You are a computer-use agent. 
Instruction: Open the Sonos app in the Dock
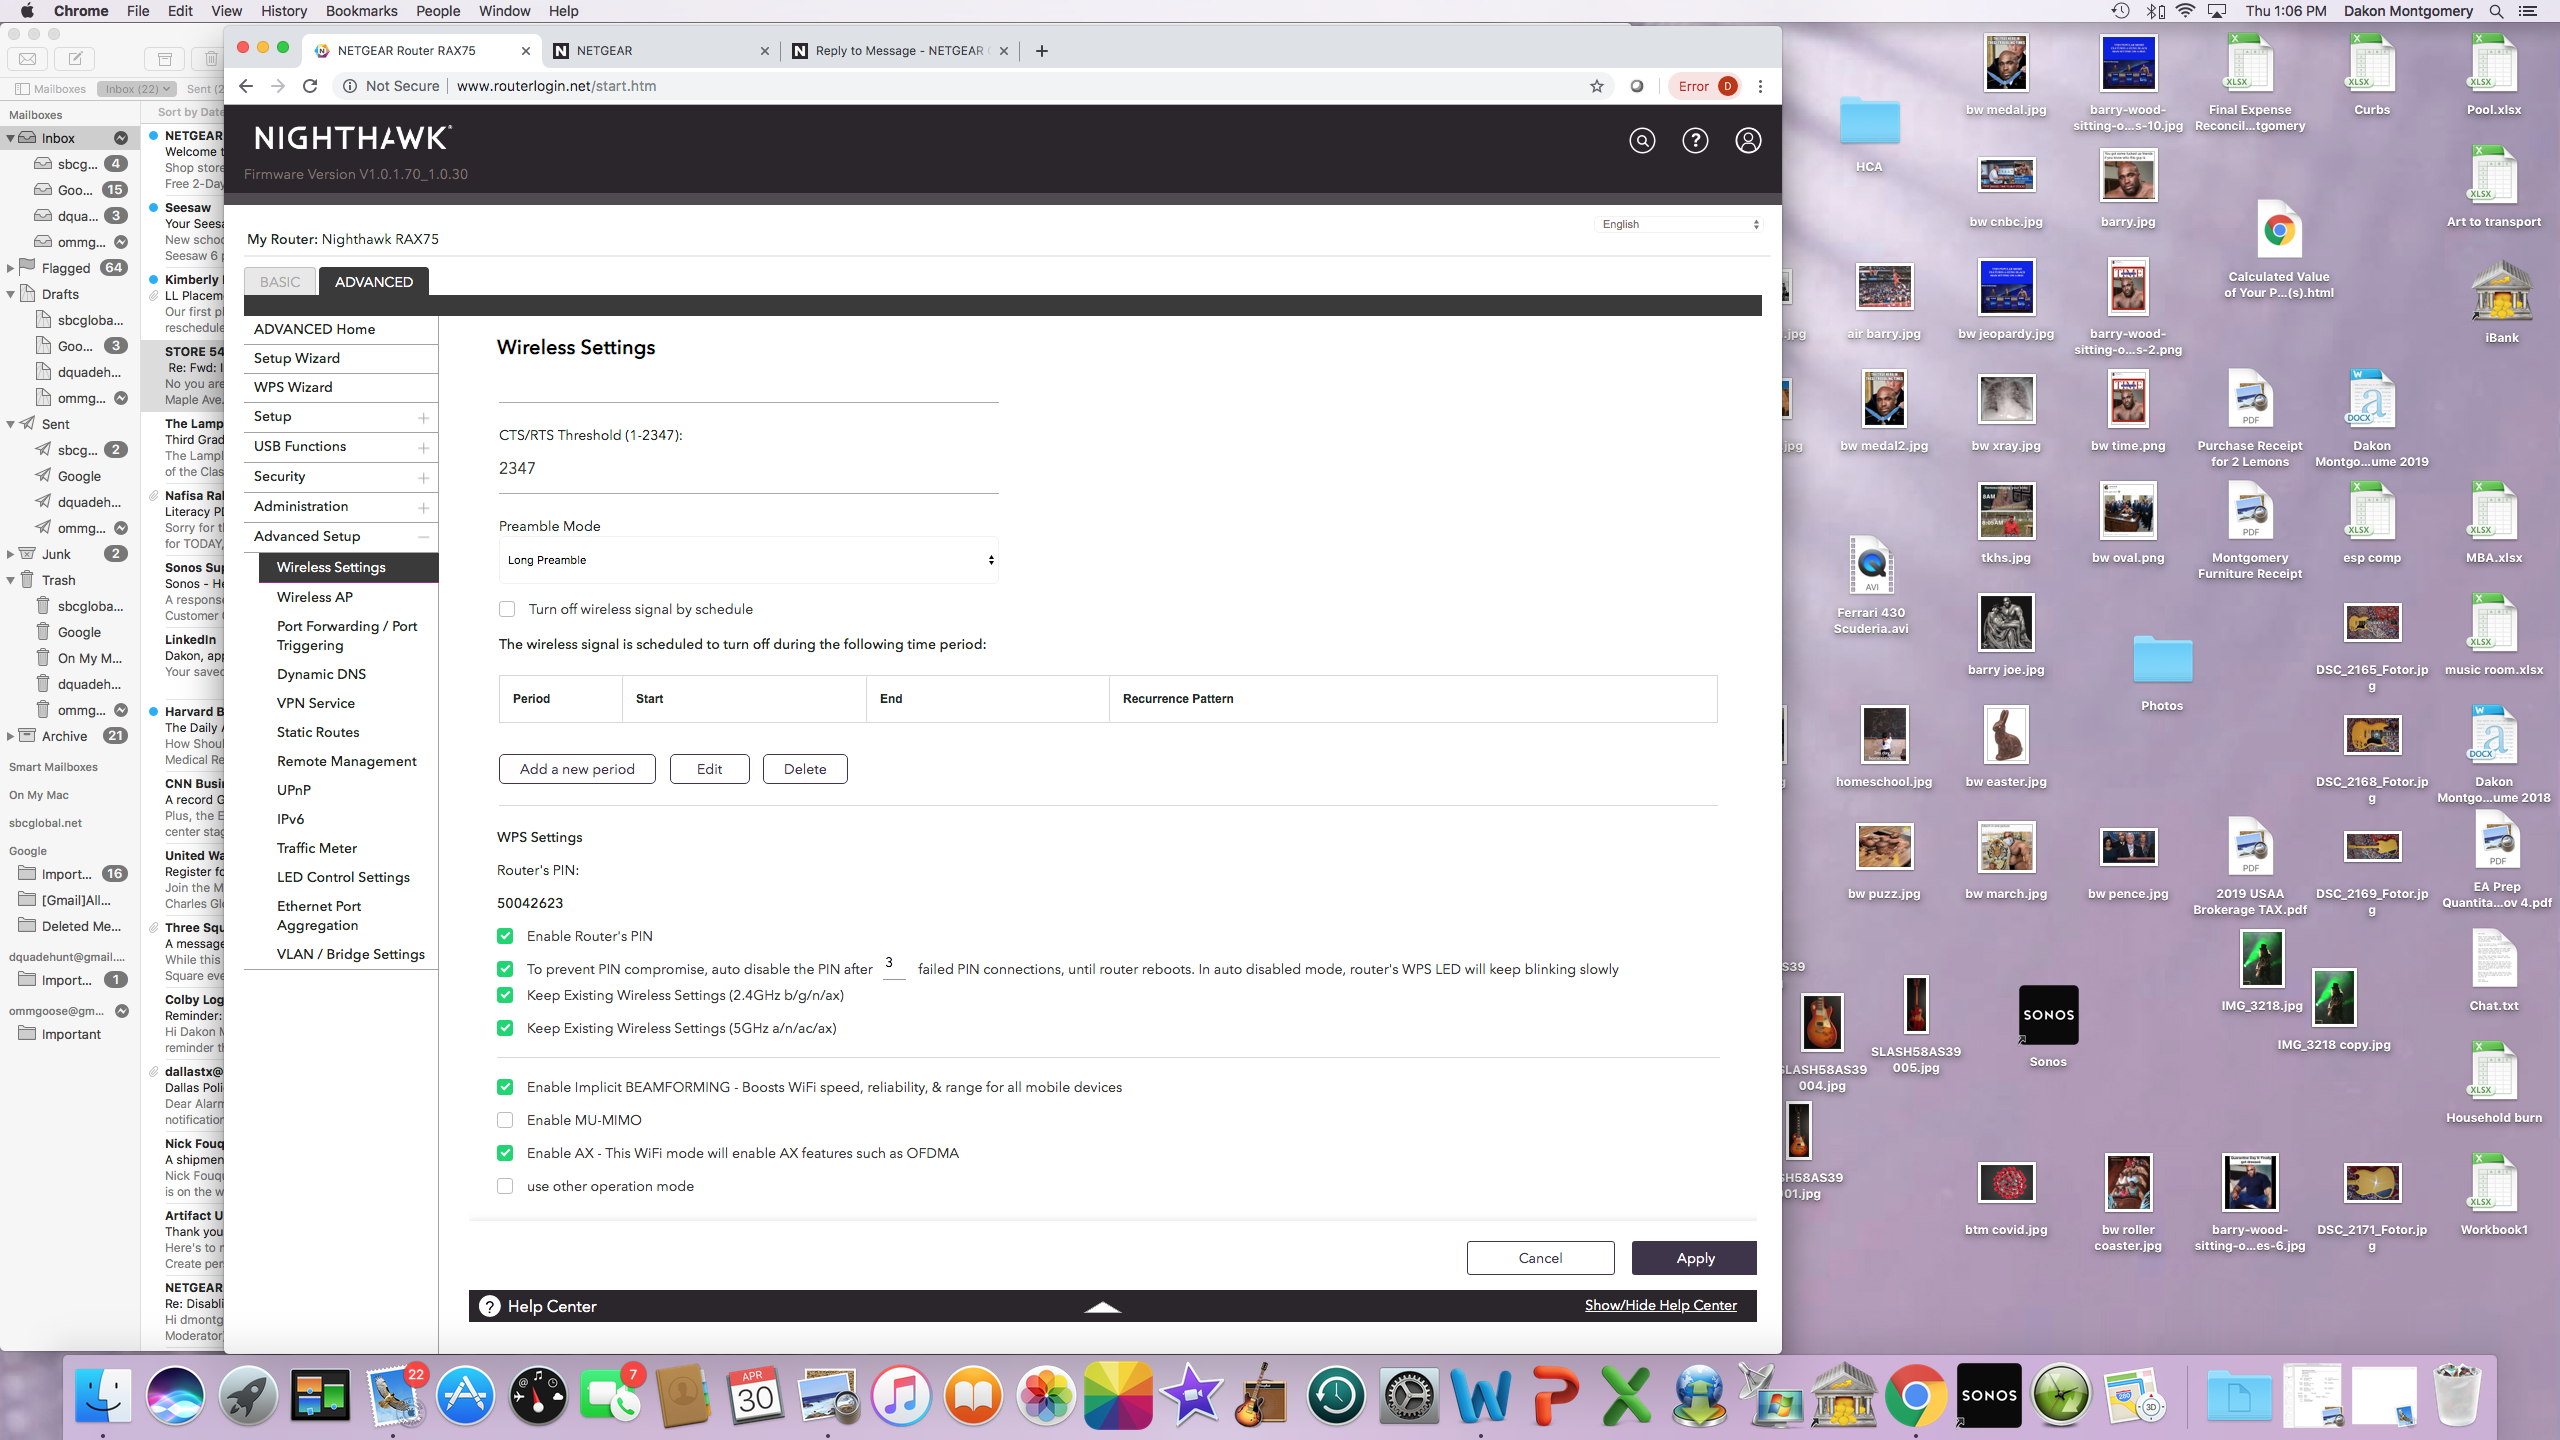pos(1988,1395)
